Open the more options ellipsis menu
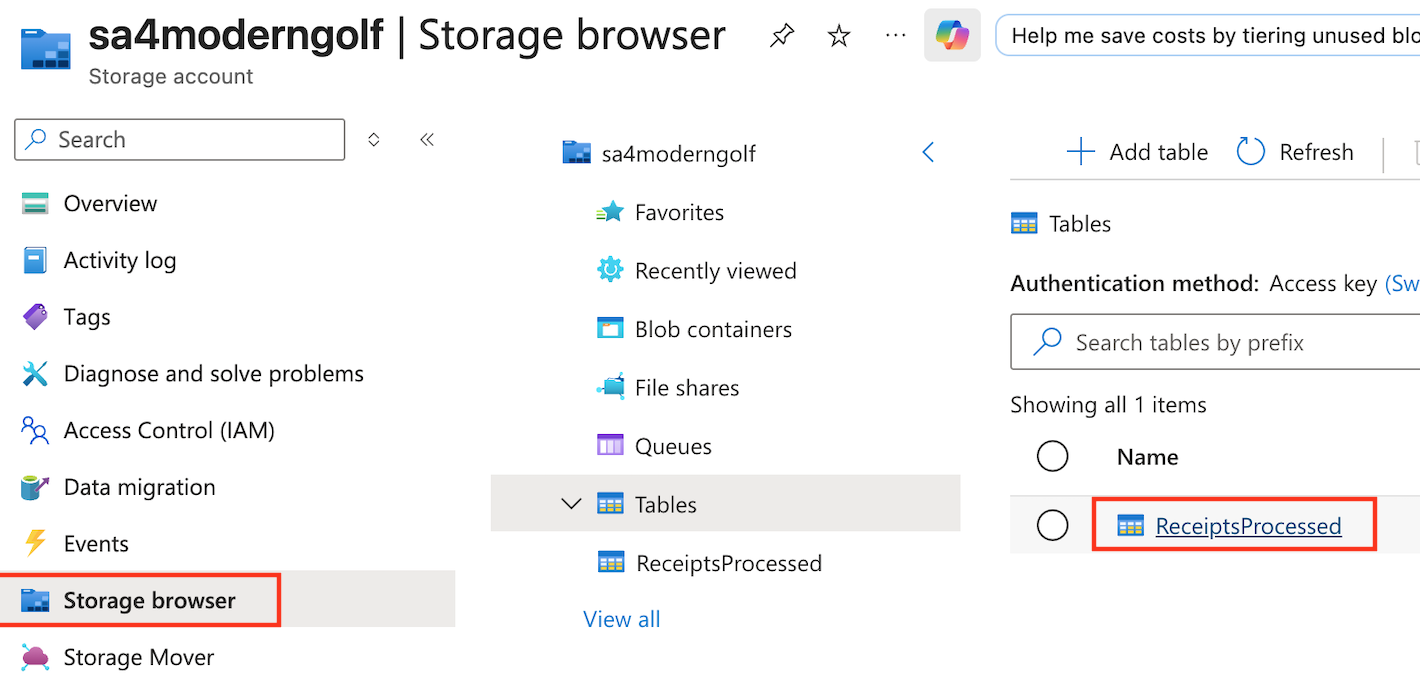 pos(895,37)
